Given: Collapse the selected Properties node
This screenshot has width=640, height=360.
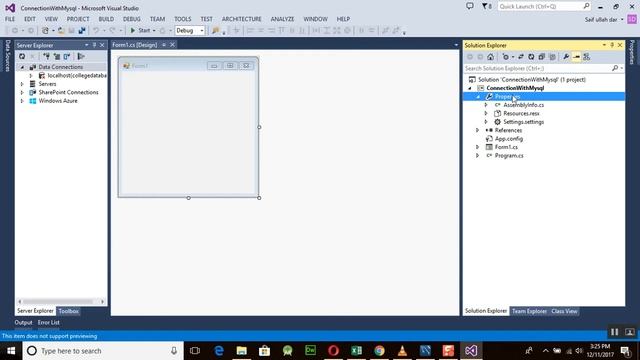Looking at the screenshot, I should 478,97.
